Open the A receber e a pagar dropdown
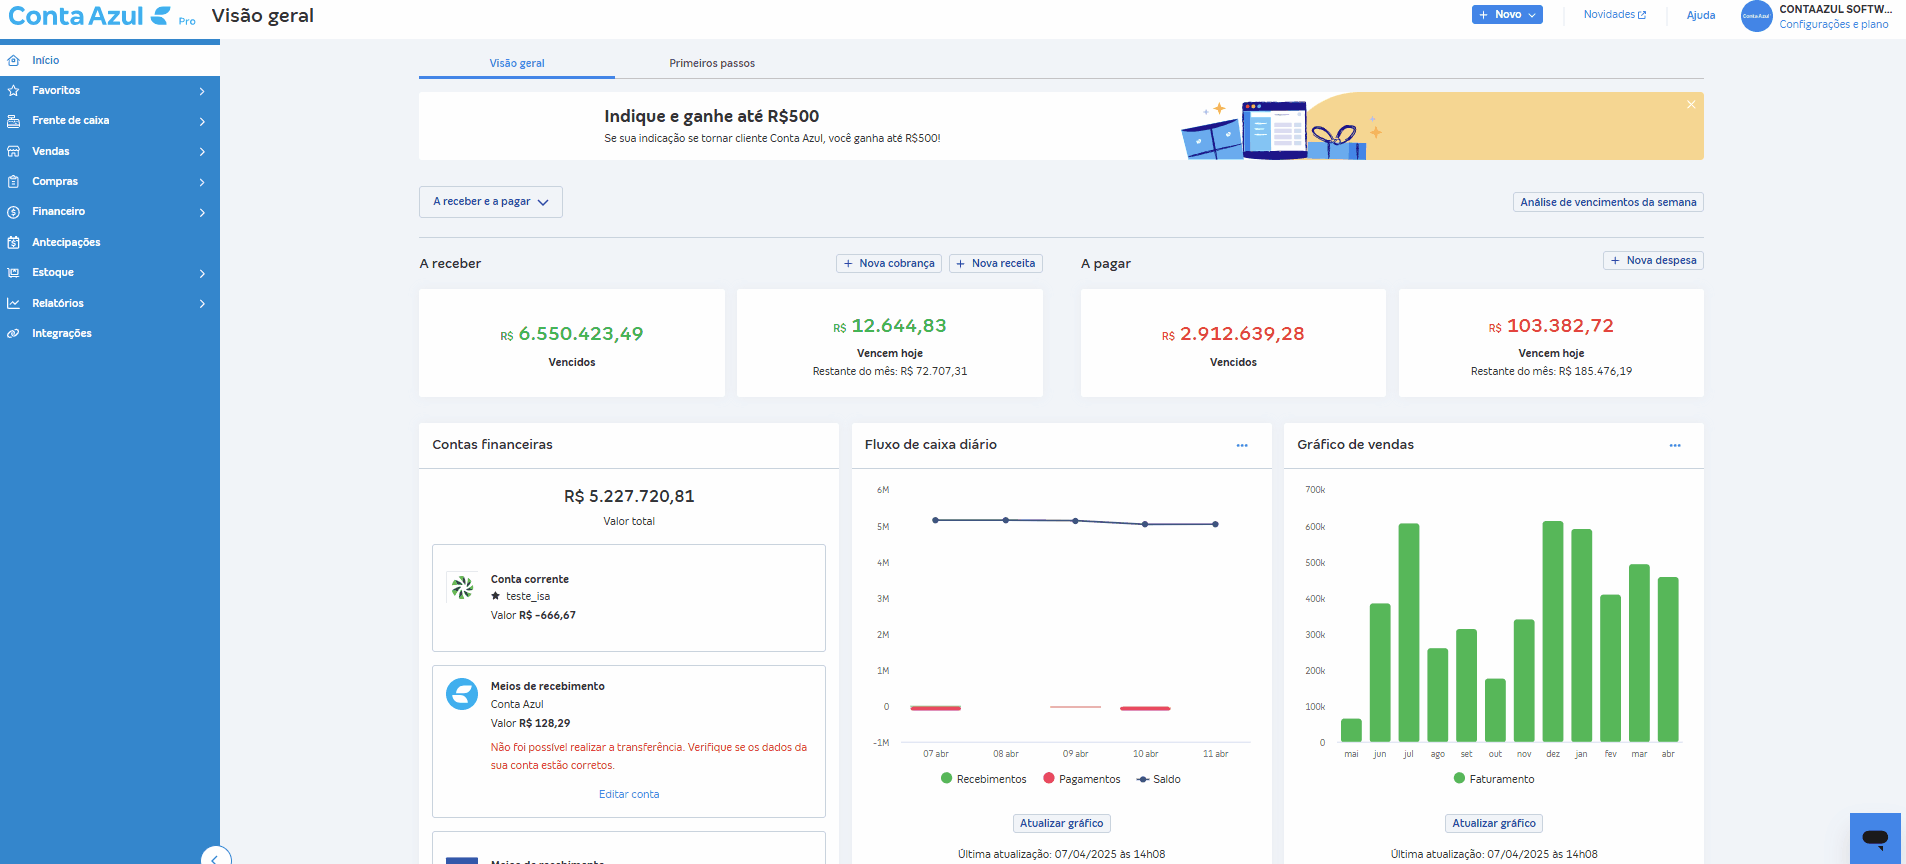The image size is (1906, 864). tap(490, 202)
